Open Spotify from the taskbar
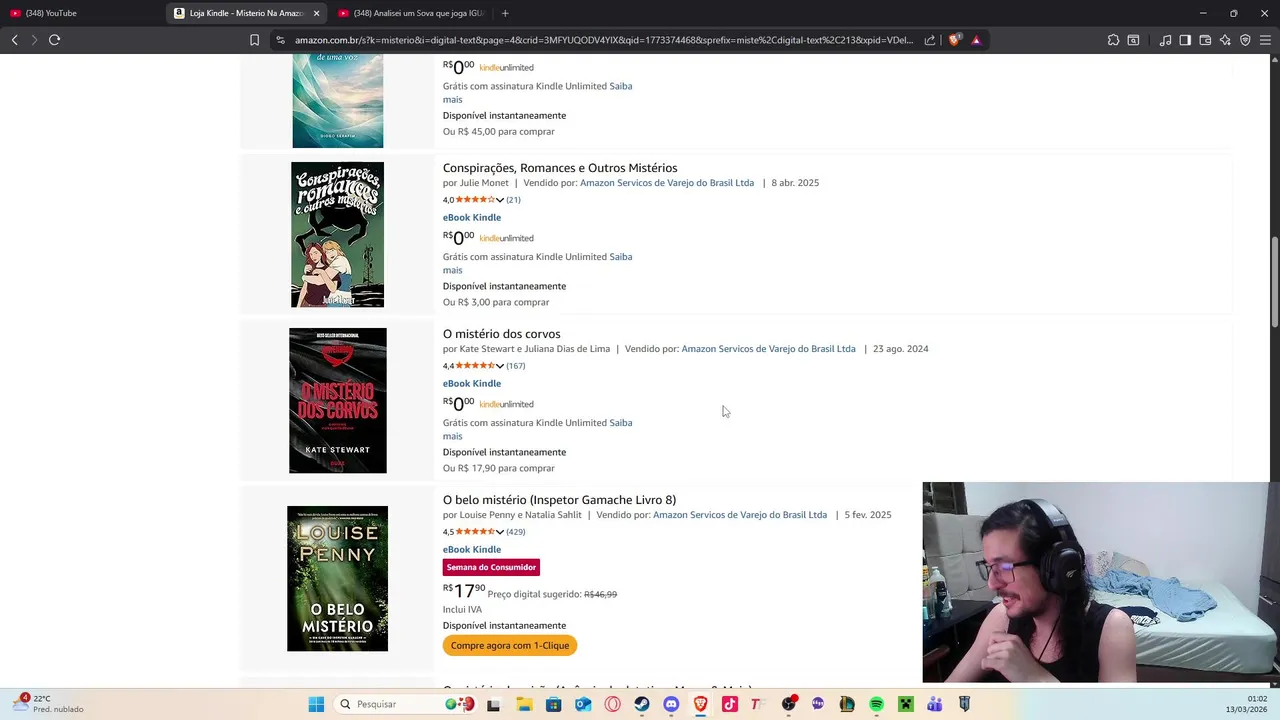Image resolution: width=1280 pixels, height=720 pixels. click(x=876, y=704)
